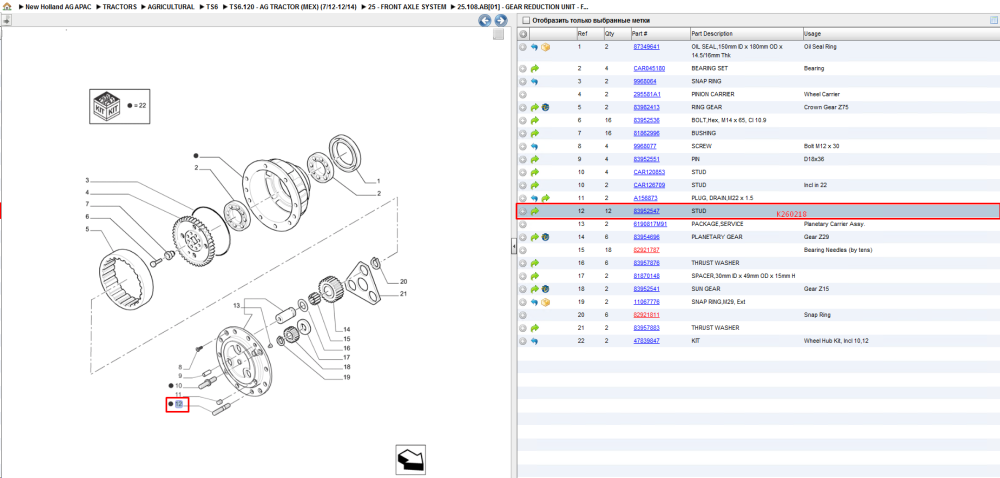Open part number 83952547 link
Viewport: 1000px width, 478px height.
click(x=646, y=211)
